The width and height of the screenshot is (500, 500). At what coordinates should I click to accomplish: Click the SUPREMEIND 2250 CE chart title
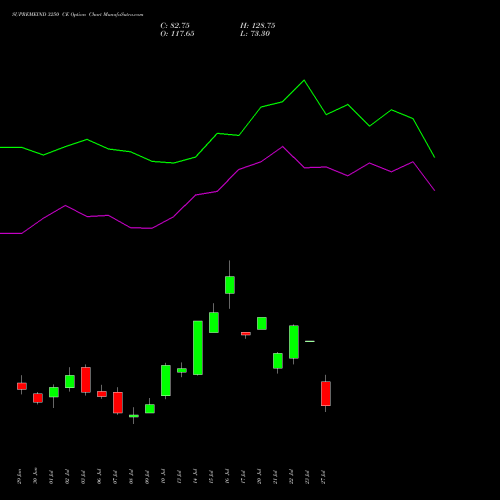(x=78, y=15)
